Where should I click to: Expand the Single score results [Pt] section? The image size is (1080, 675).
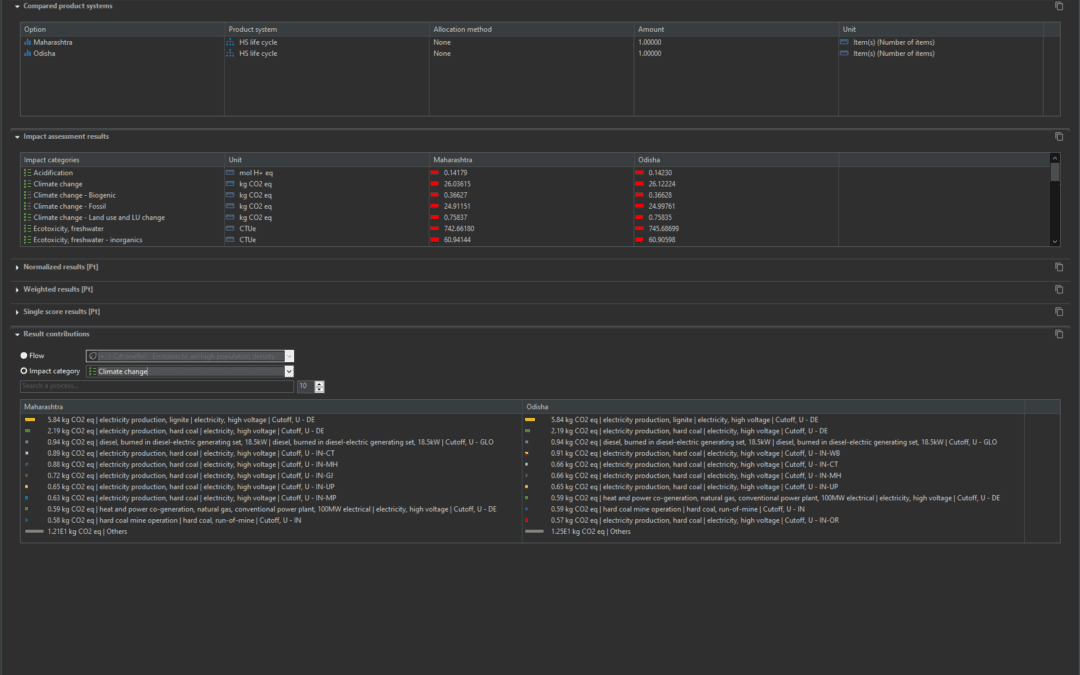point(17,312)
